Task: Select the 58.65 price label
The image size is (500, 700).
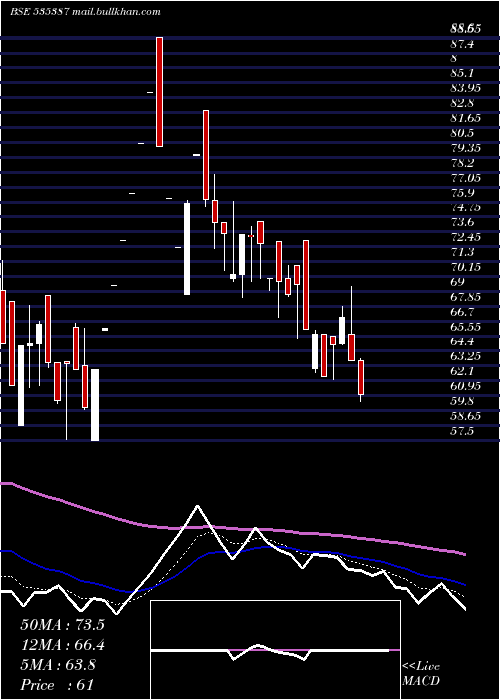Action: pos(466,416)
